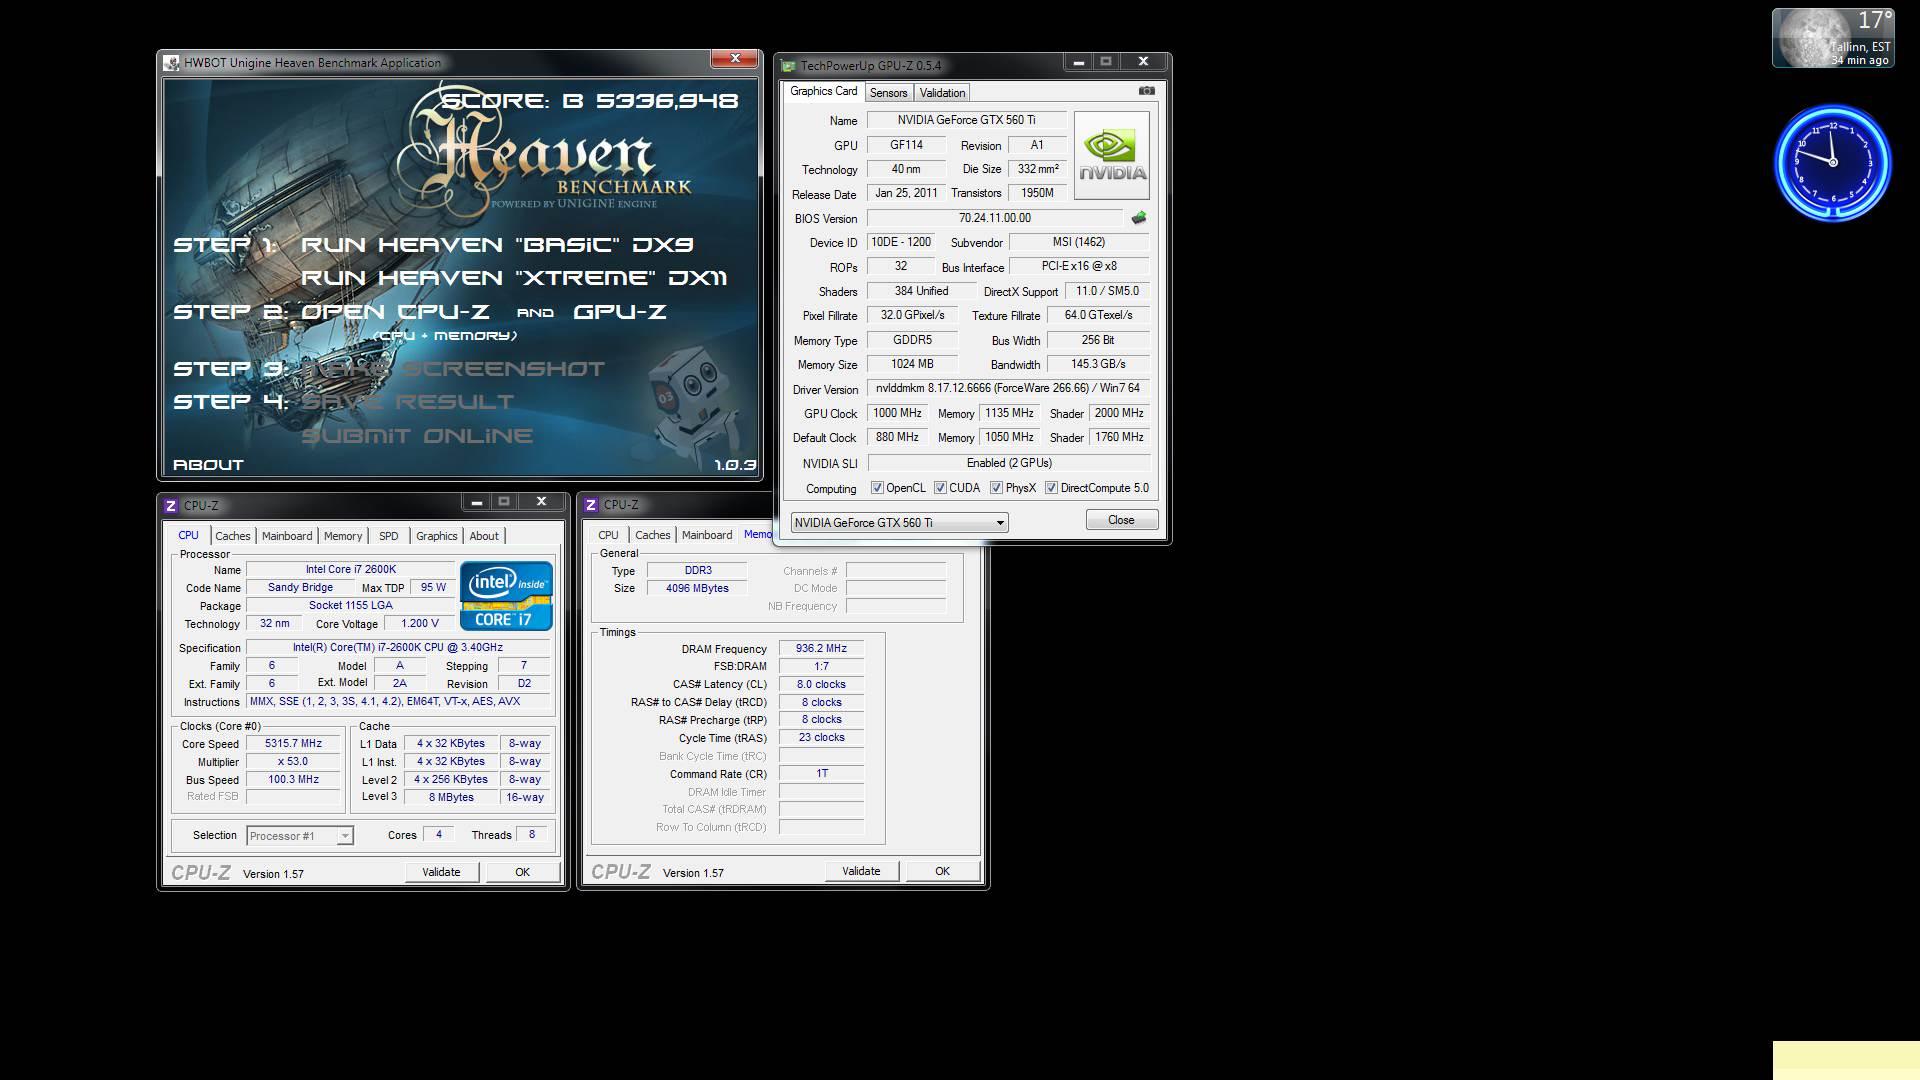Open the Caches tab in left CPU-Z
The height and width of the screenshot is (1080, 1920).
(232, 536)
